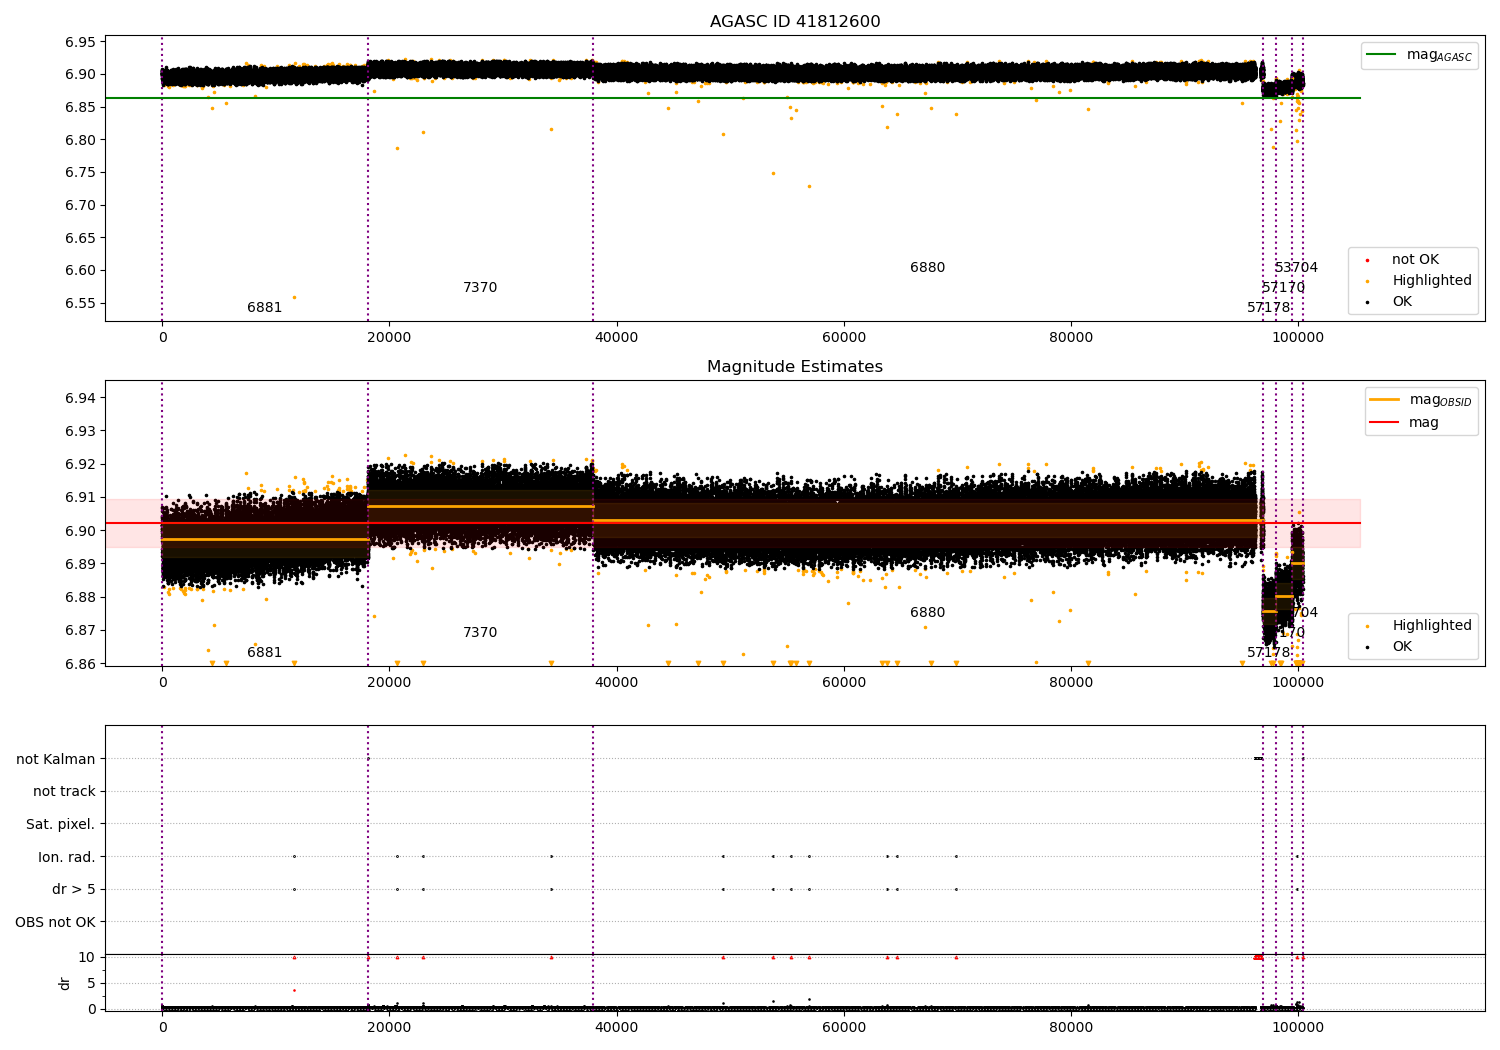Screen dimensions: 1500x1050
Task: Click the '10' tick on the dr axis
Action: [87, 957]
